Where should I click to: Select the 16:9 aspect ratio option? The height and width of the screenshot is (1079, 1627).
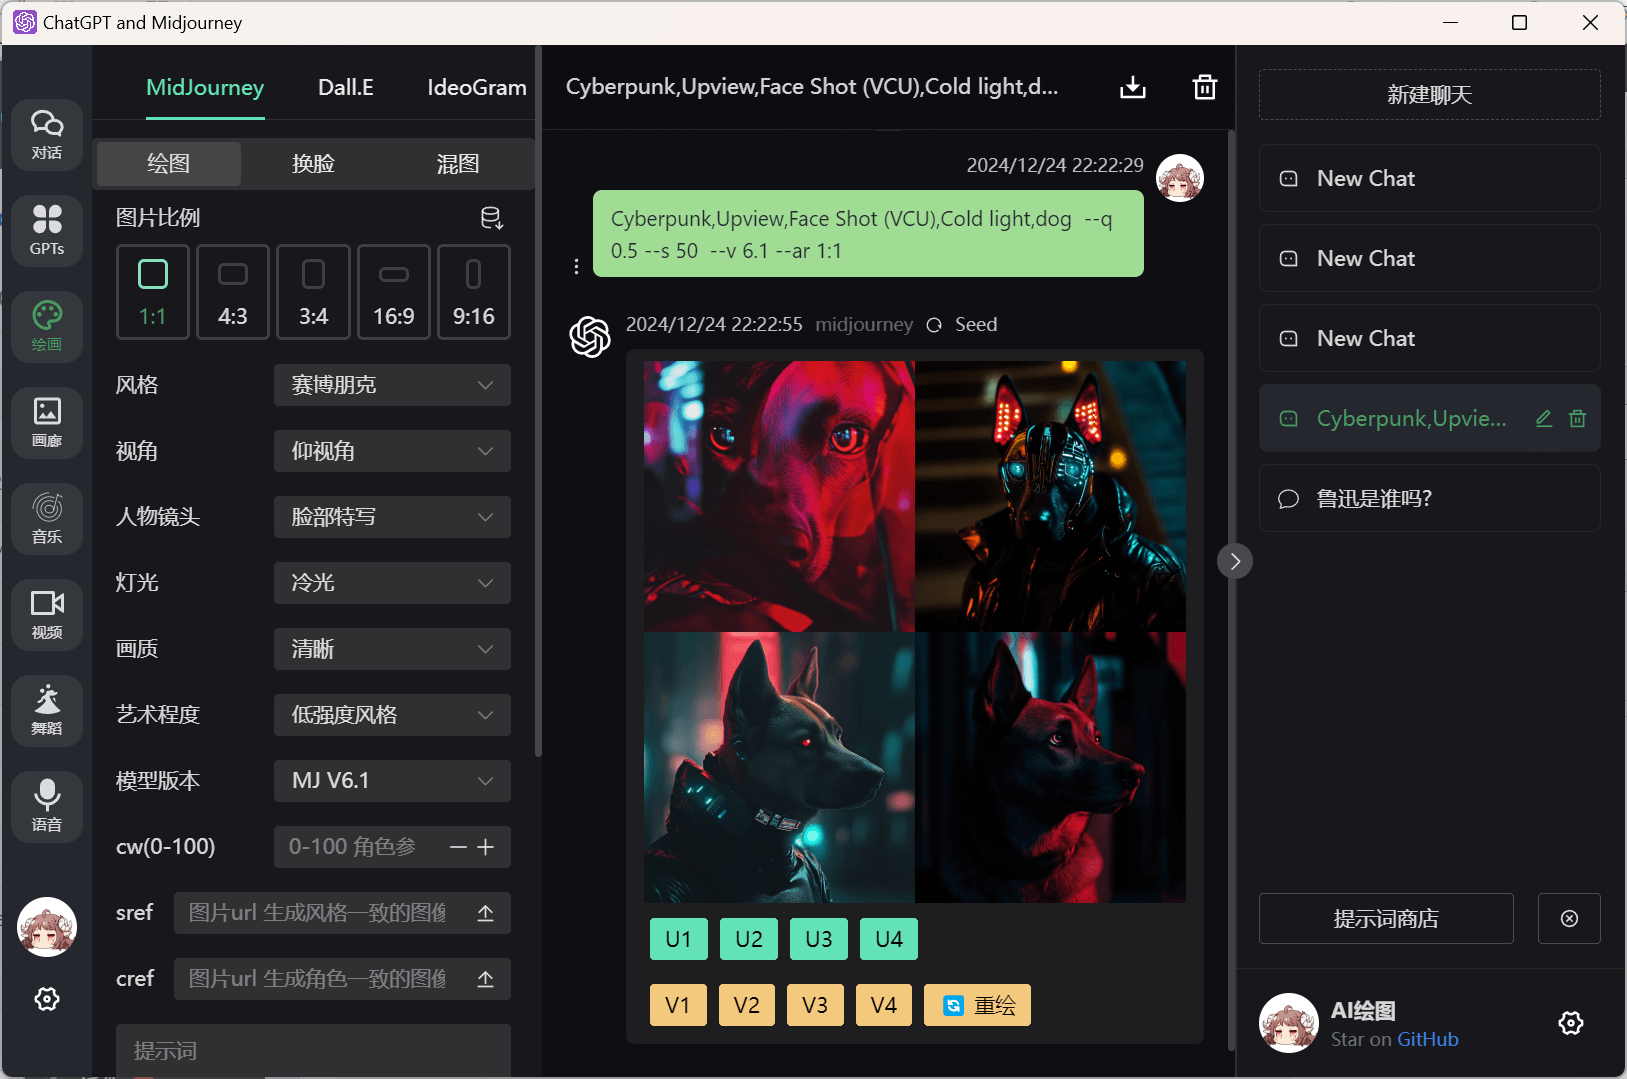pyautogui.click(x=394, y=292)
